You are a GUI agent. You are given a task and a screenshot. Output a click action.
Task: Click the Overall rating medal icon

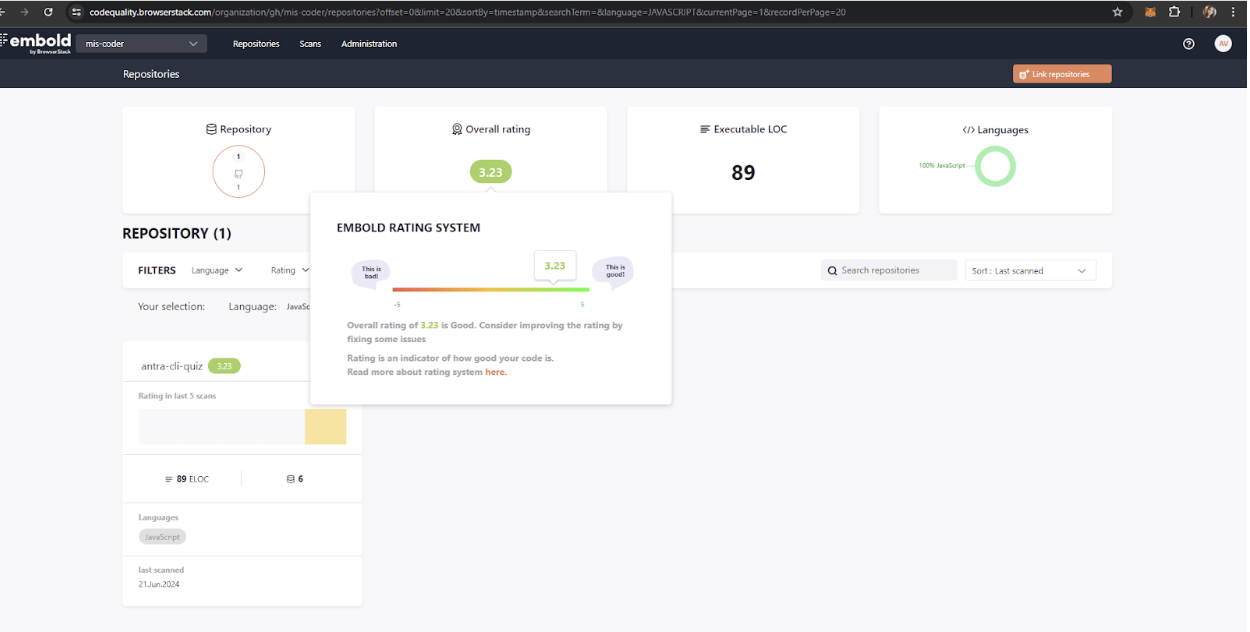click(x=457, y=130)
